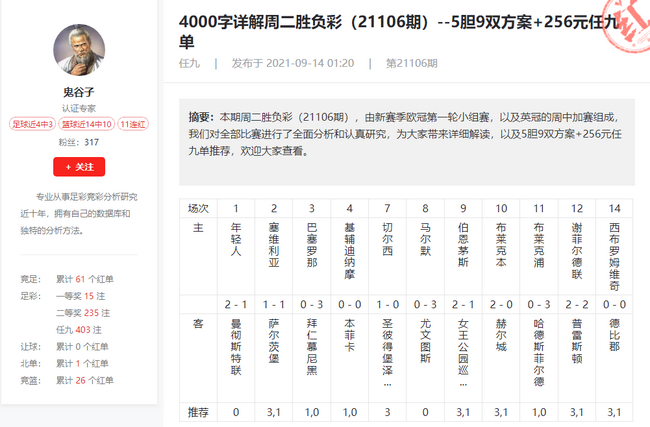Click the author bio text 专业从事足彩竞彩分析研究
This screenshot has width=650, height=427.
(79, 214)
